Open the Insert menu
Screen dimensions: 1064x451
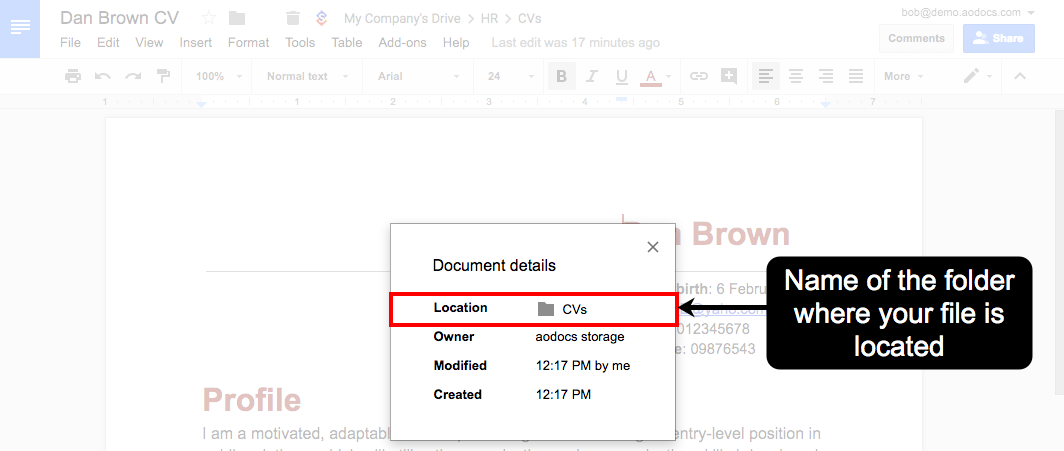coord(195,43)
